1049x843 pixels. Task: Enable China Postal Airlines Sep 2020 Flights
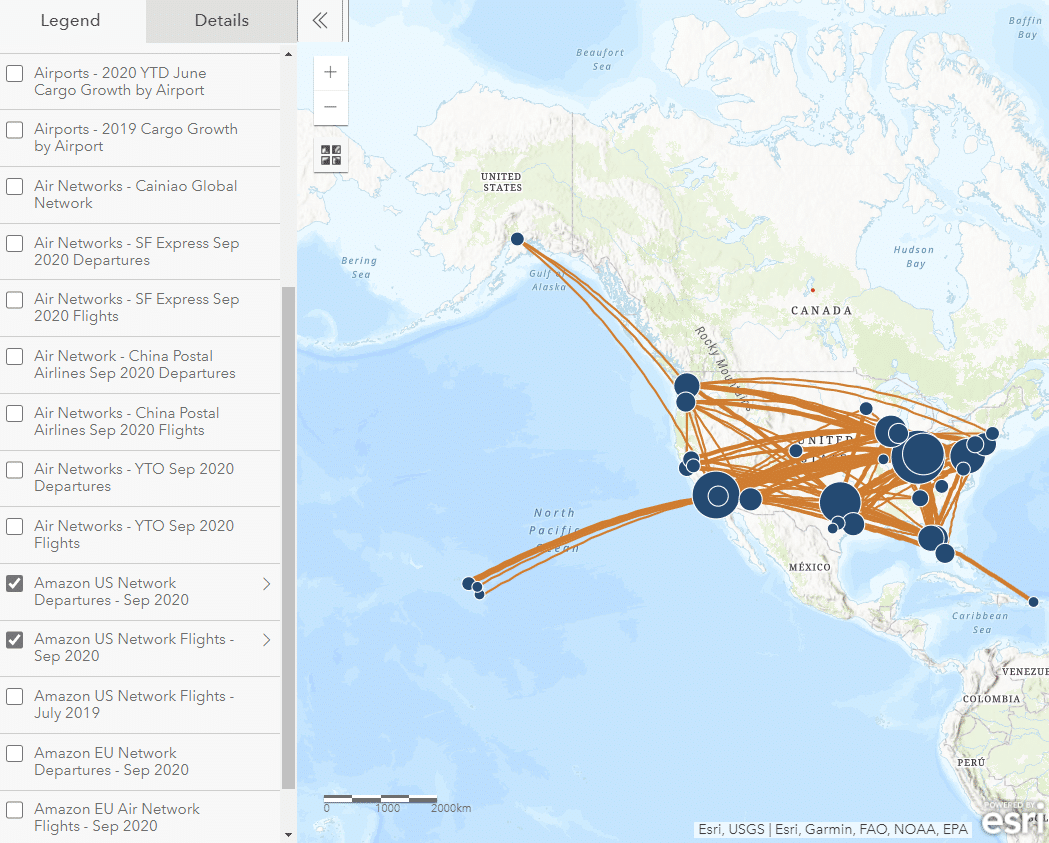coord(15,413)
